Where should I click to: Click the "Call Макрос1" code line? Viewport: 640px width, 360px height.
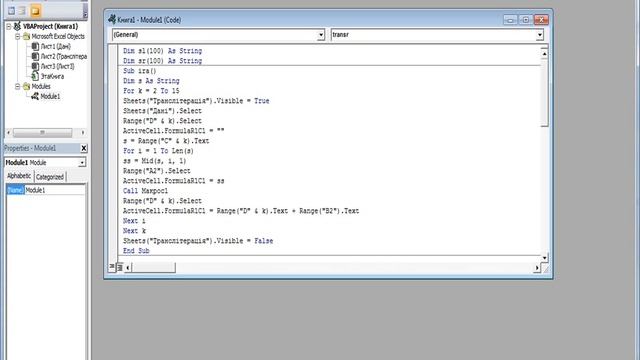click(145, 191)
